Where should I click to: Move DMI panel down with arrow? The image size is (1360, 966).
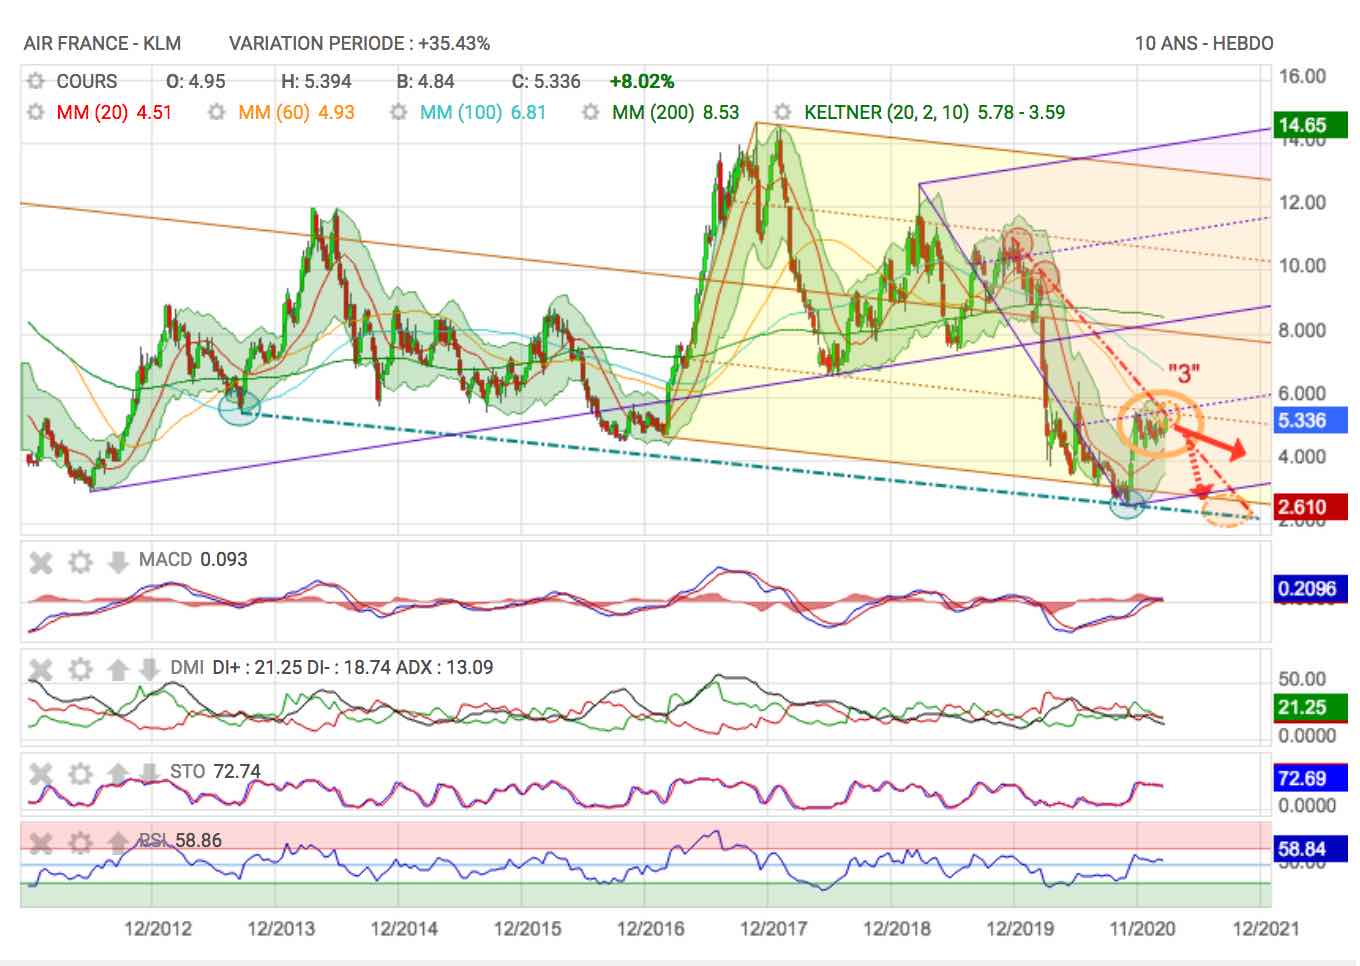(148, 669)
